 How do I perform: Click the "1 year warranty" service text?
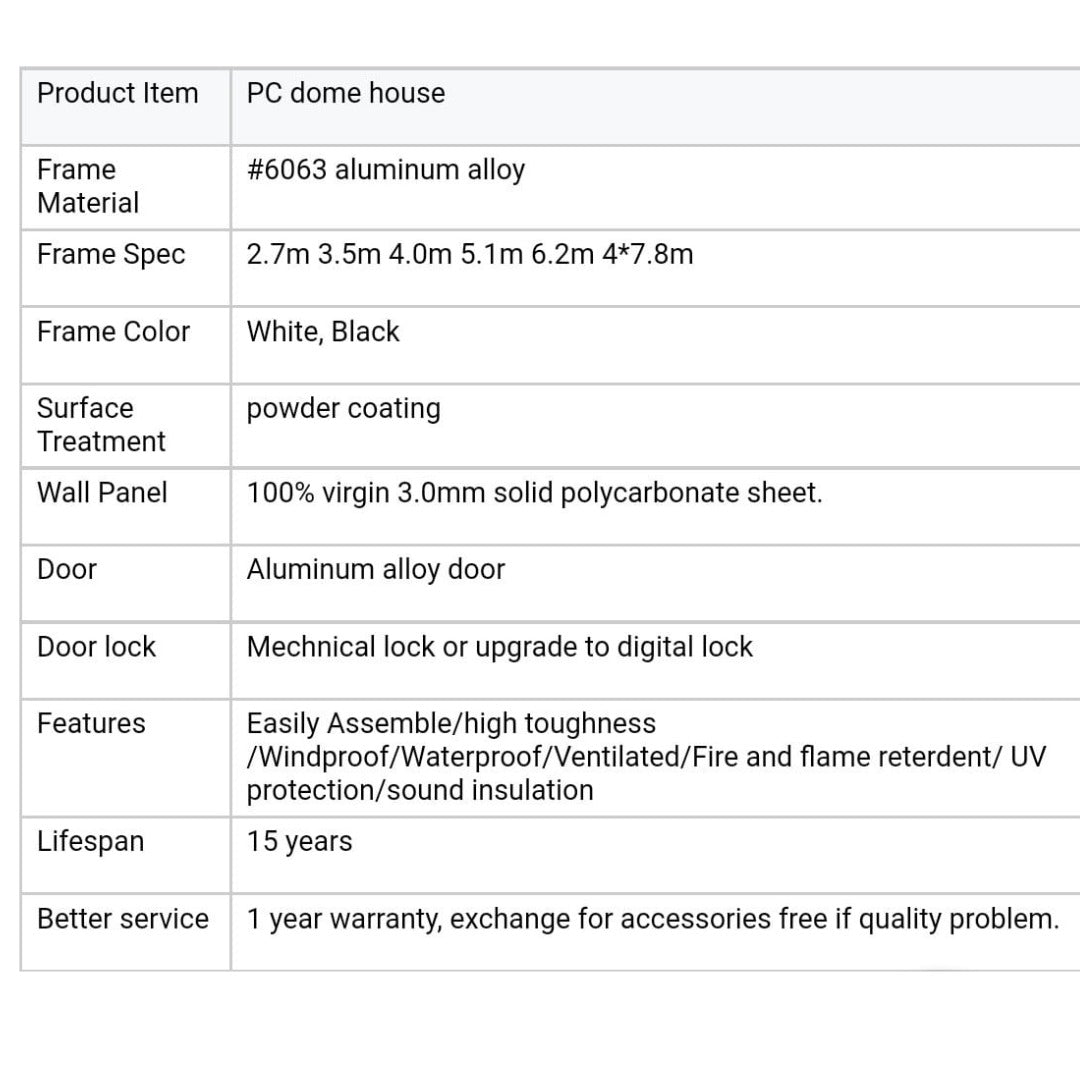pos(653,919)
